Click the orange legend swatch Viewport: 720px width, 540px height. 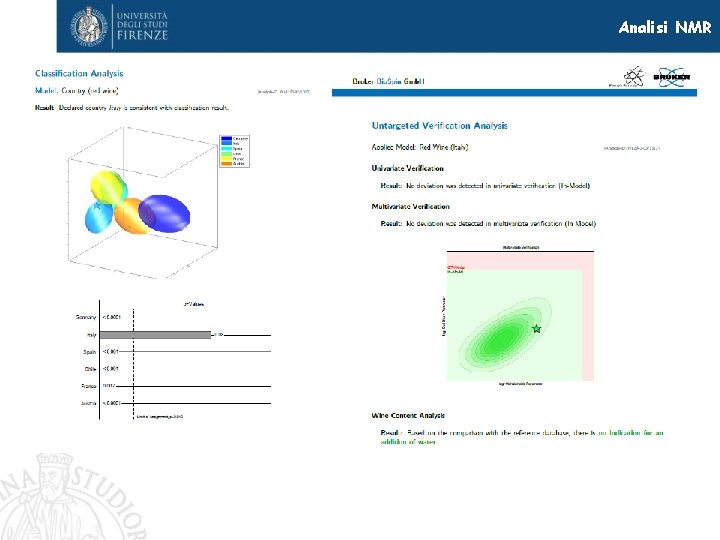226,163
